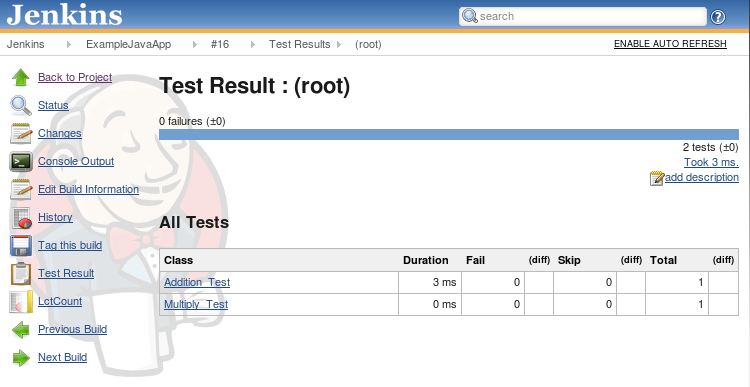Click the (root) breadcrumb item

click(x=368, y=44)
